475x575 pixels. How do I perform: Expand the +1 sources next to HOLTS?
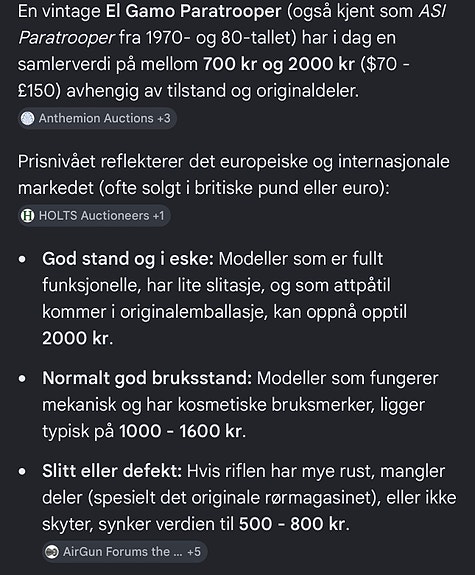tap(158, 216)
